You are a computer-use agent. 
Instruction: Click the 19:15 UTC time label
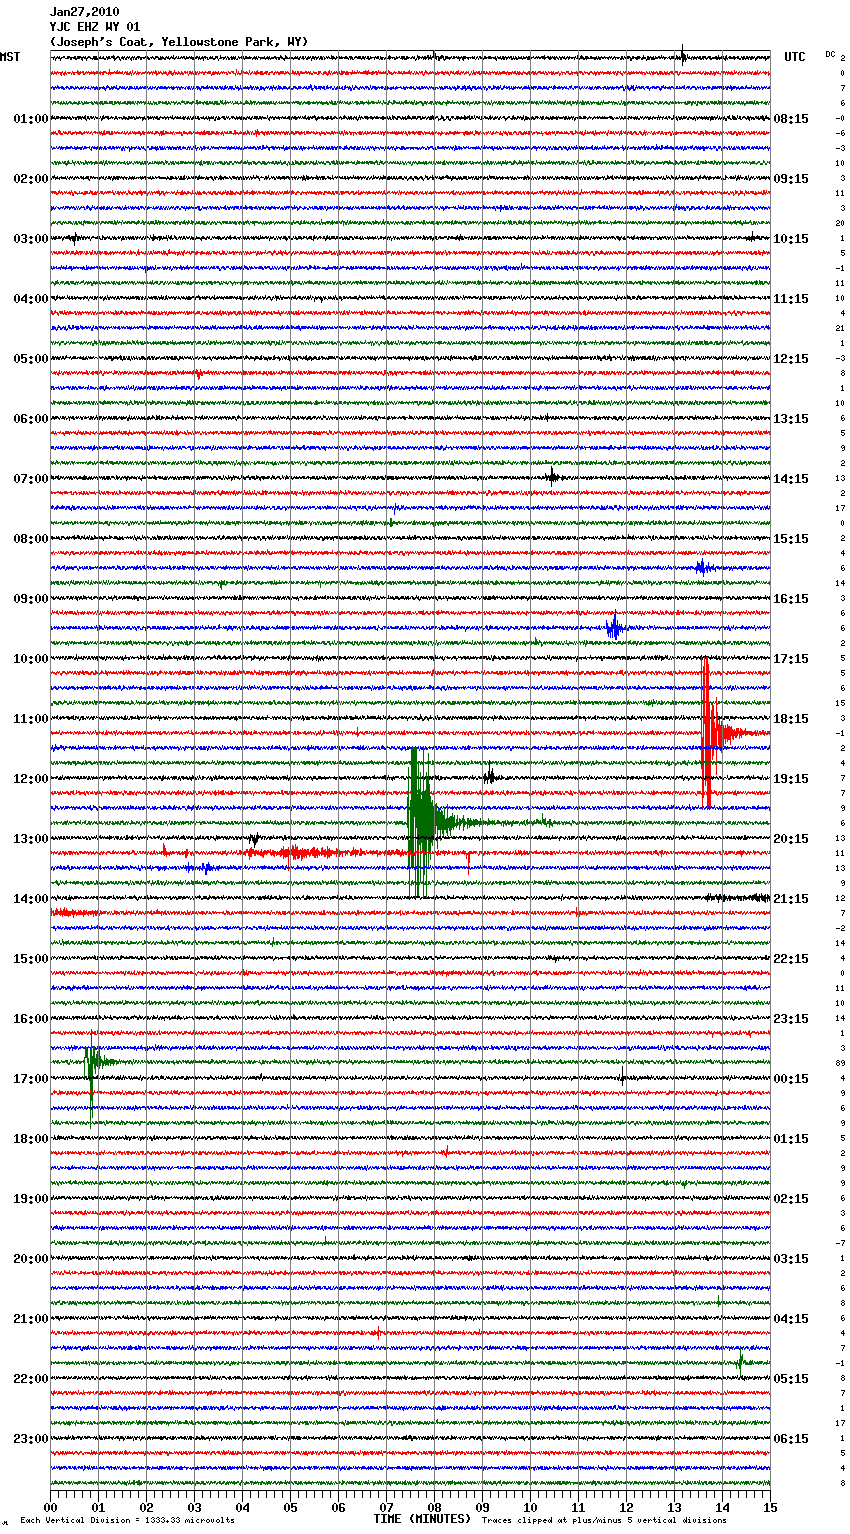791,779
